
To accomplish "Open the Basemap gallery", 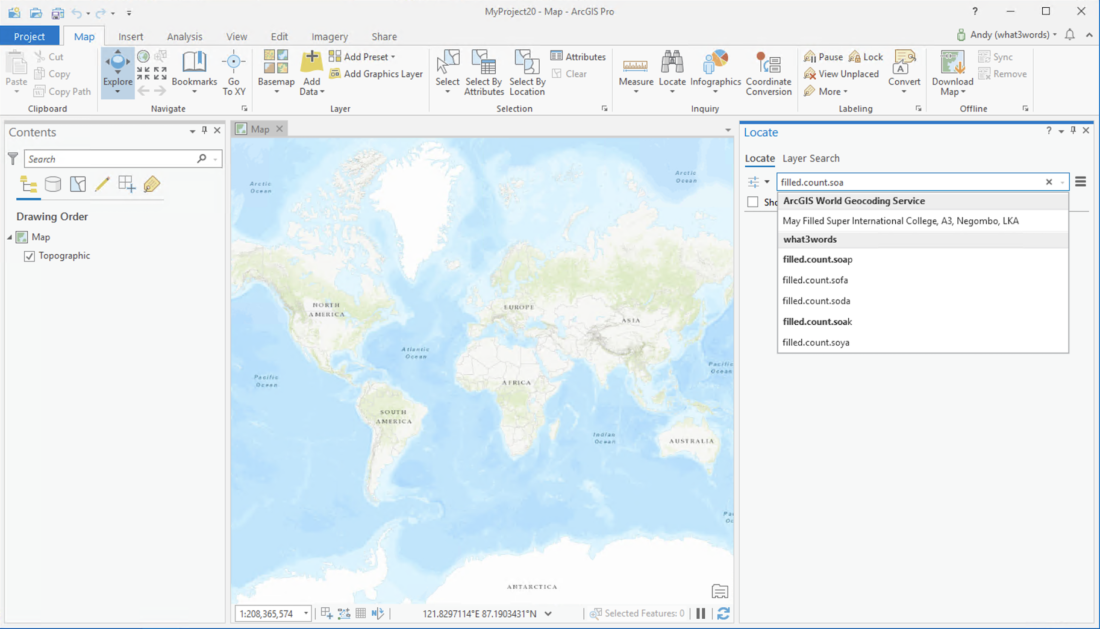I will 276,73.
